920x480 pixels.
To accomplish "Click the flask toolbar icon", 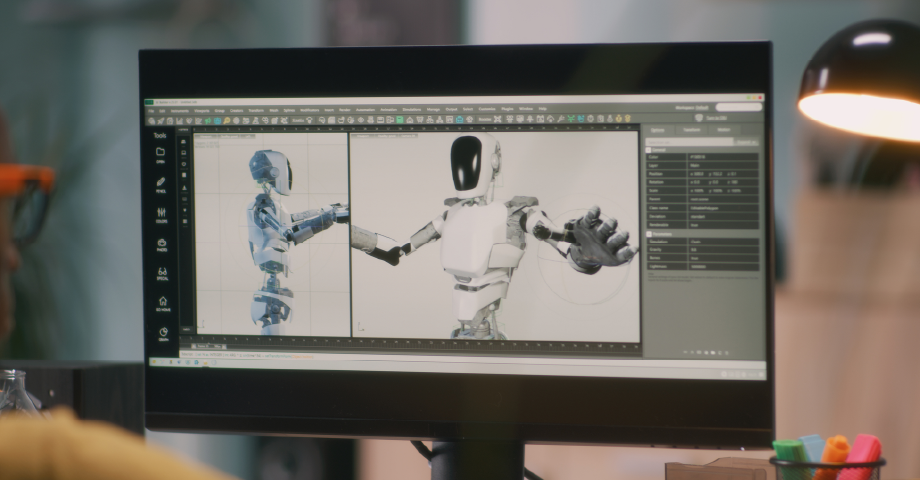I will tap(255, 120).
